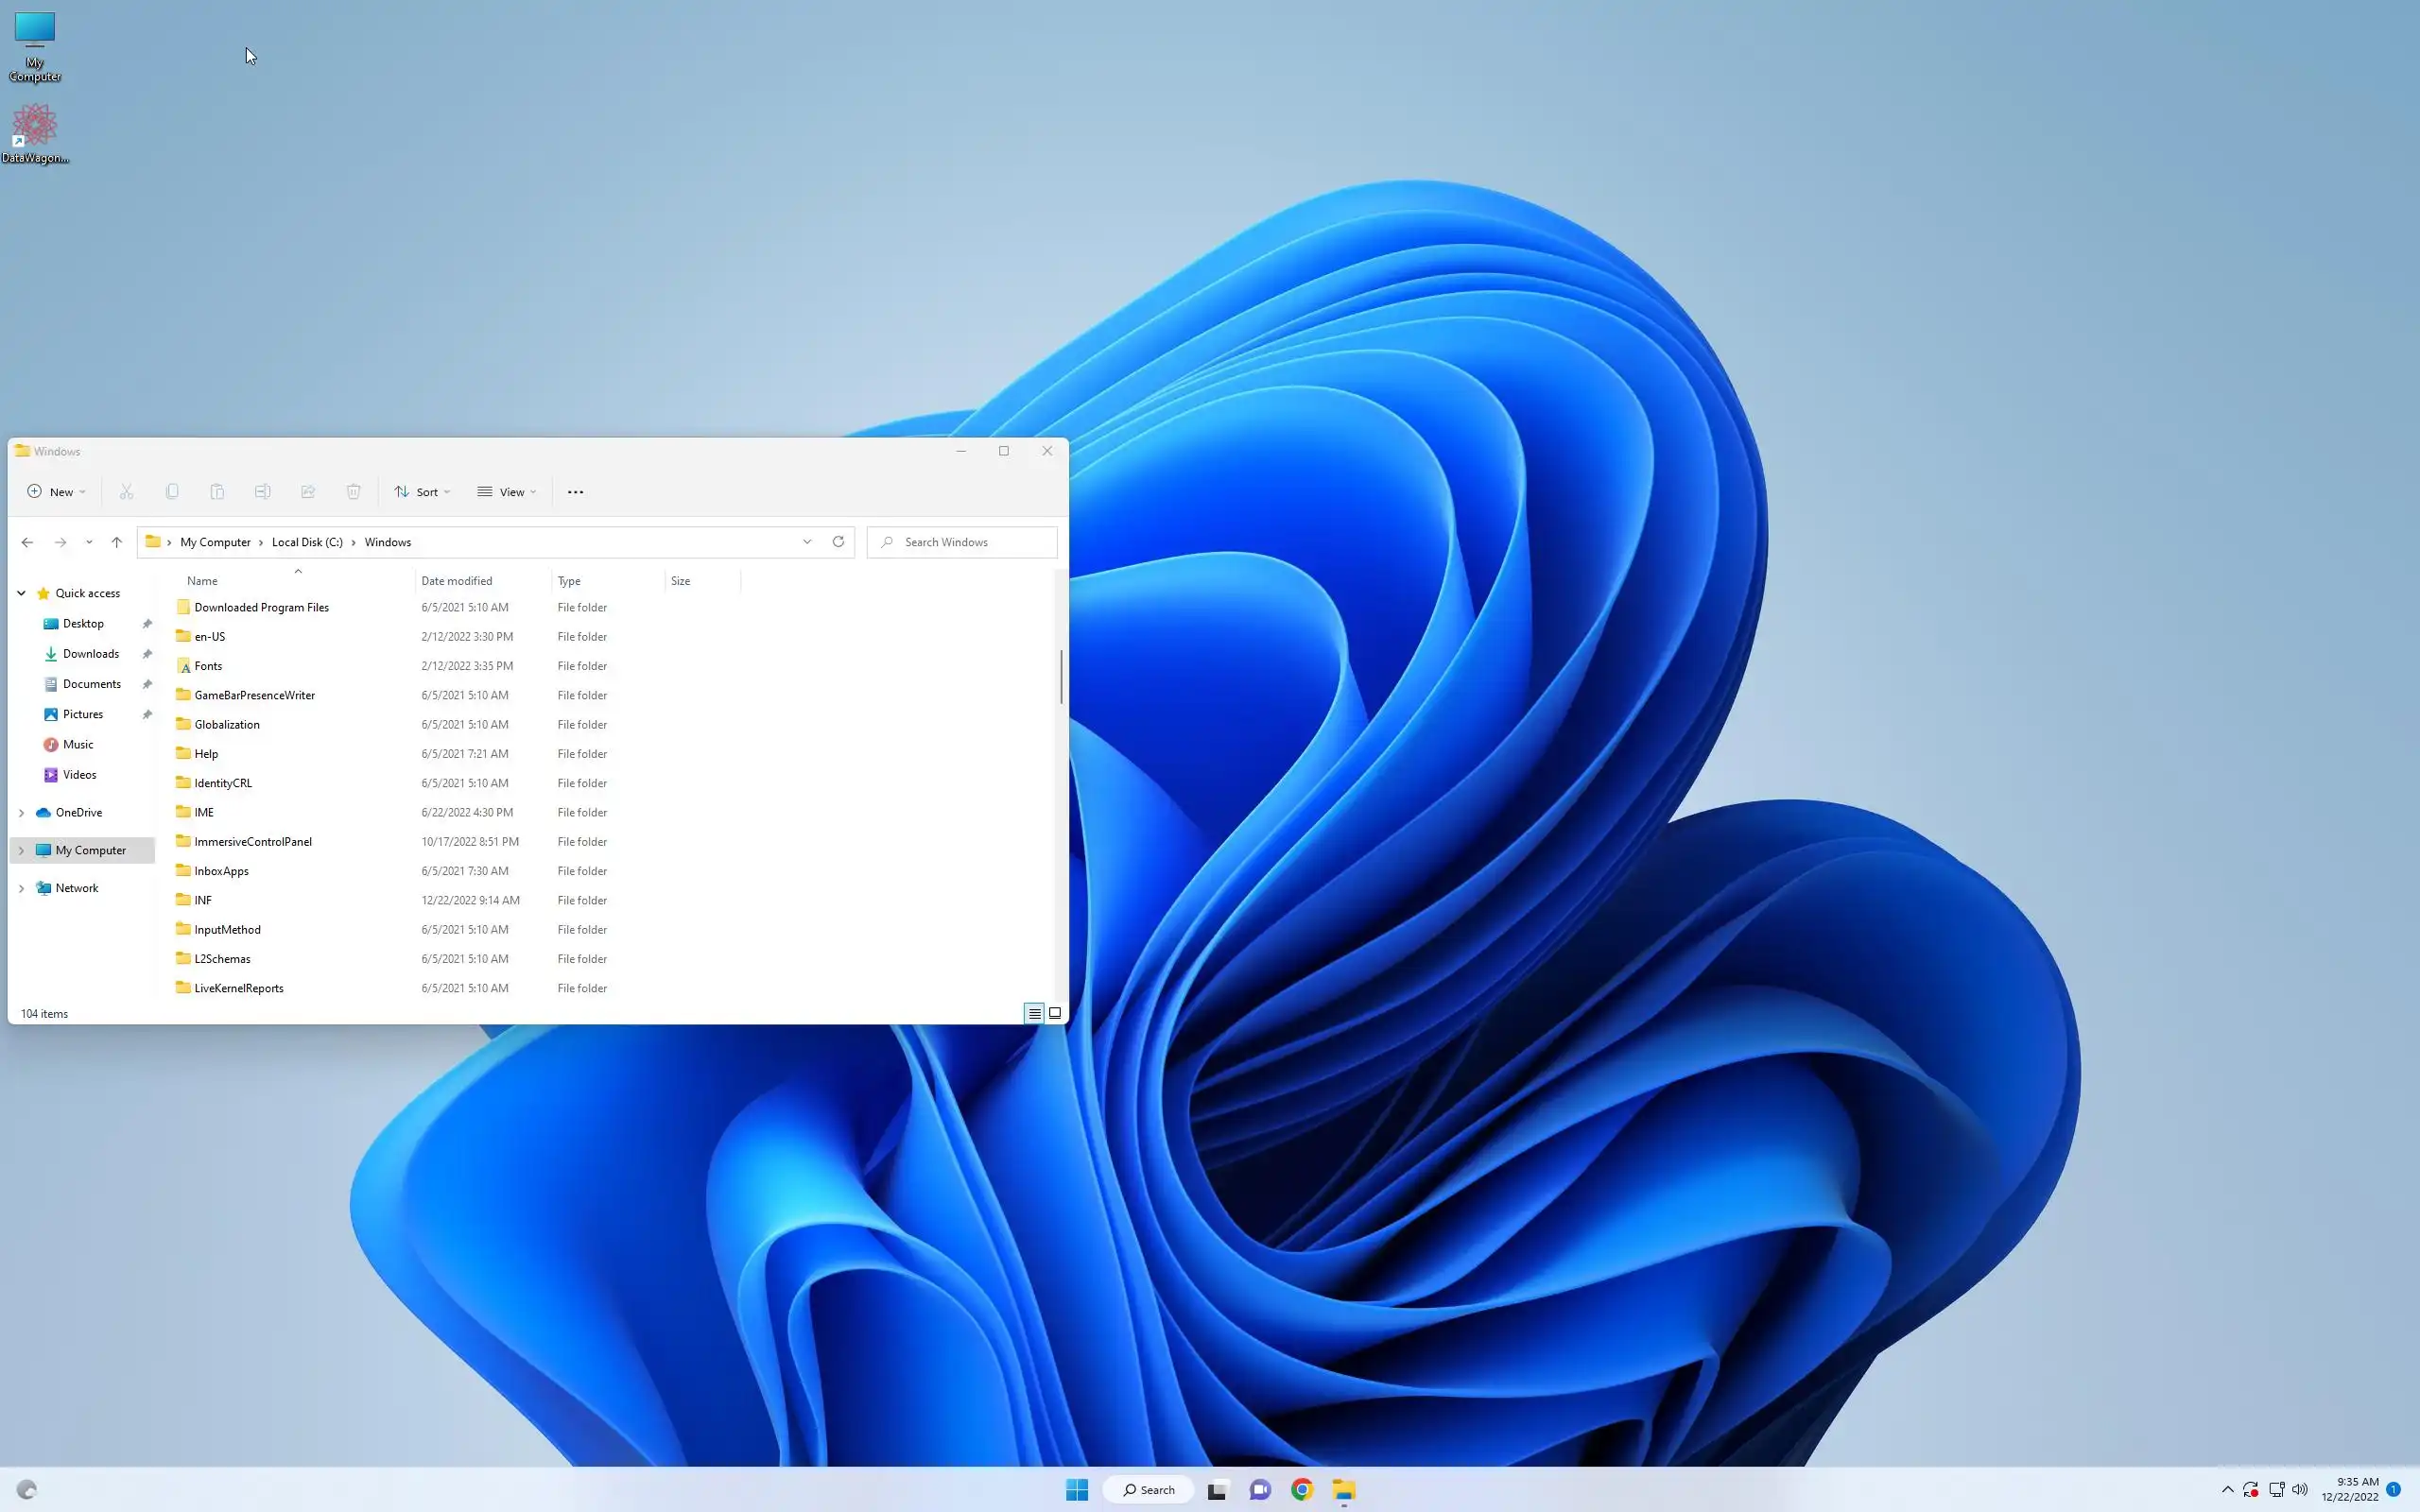Viewport: 2420px width, 1512px height.
Task: Click the Up directory arrow
Action: point(116,542)
